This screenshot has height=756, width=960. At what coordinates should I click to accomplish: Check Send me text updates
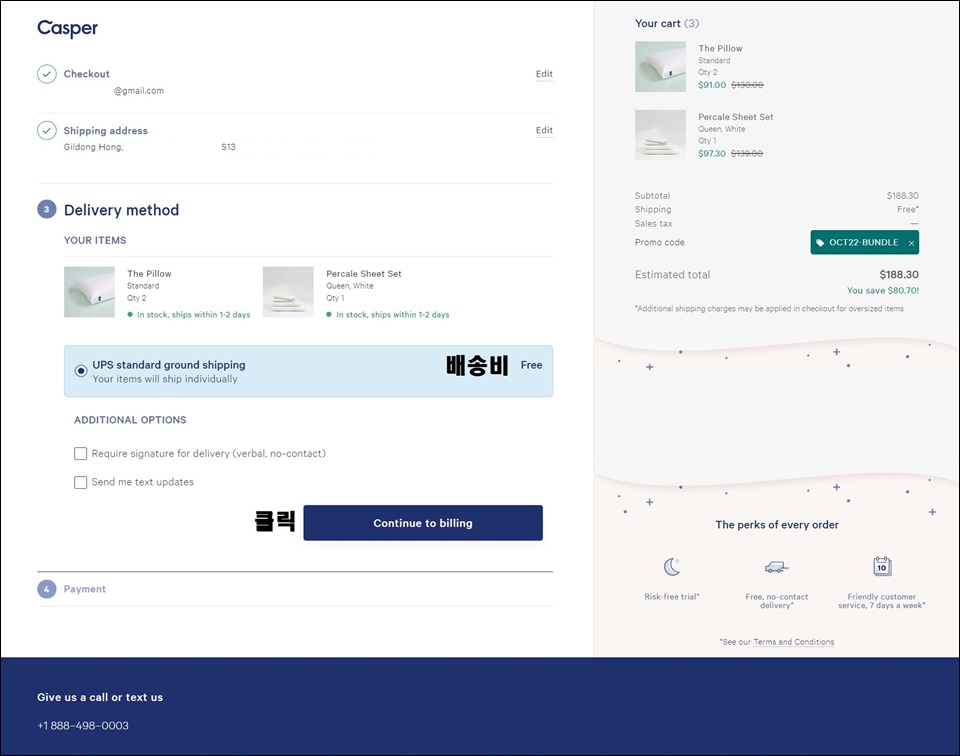tap(80, 482)
